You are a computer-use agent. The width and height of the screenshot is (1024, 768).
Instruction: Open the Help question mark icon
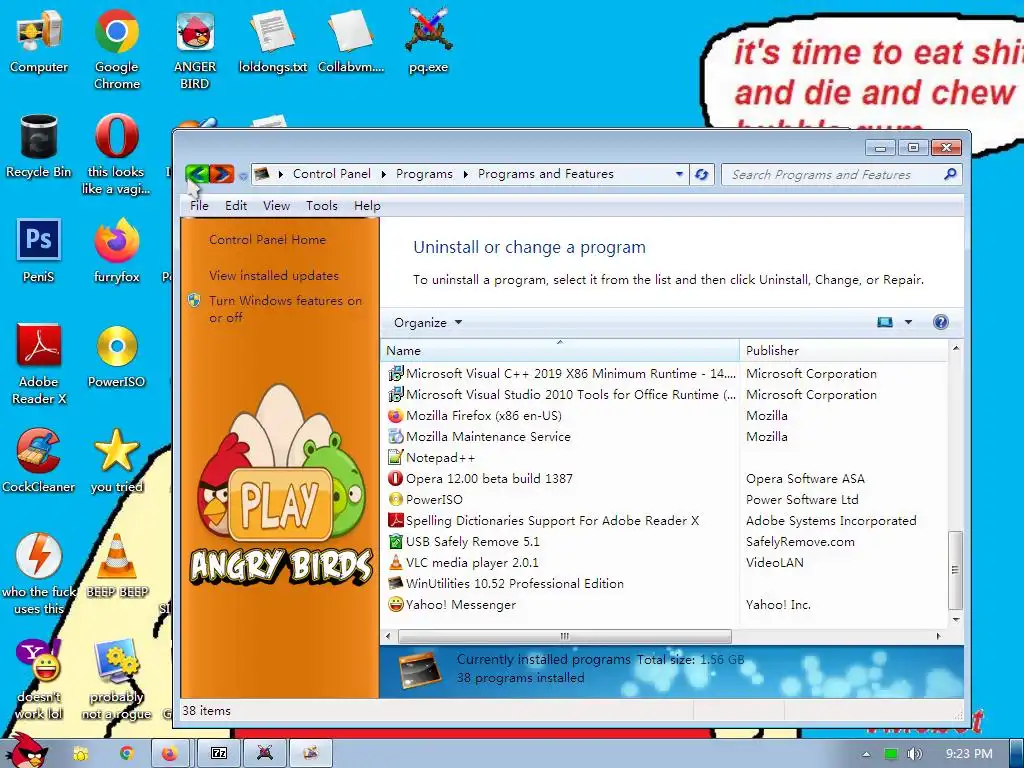click(940, 322)
